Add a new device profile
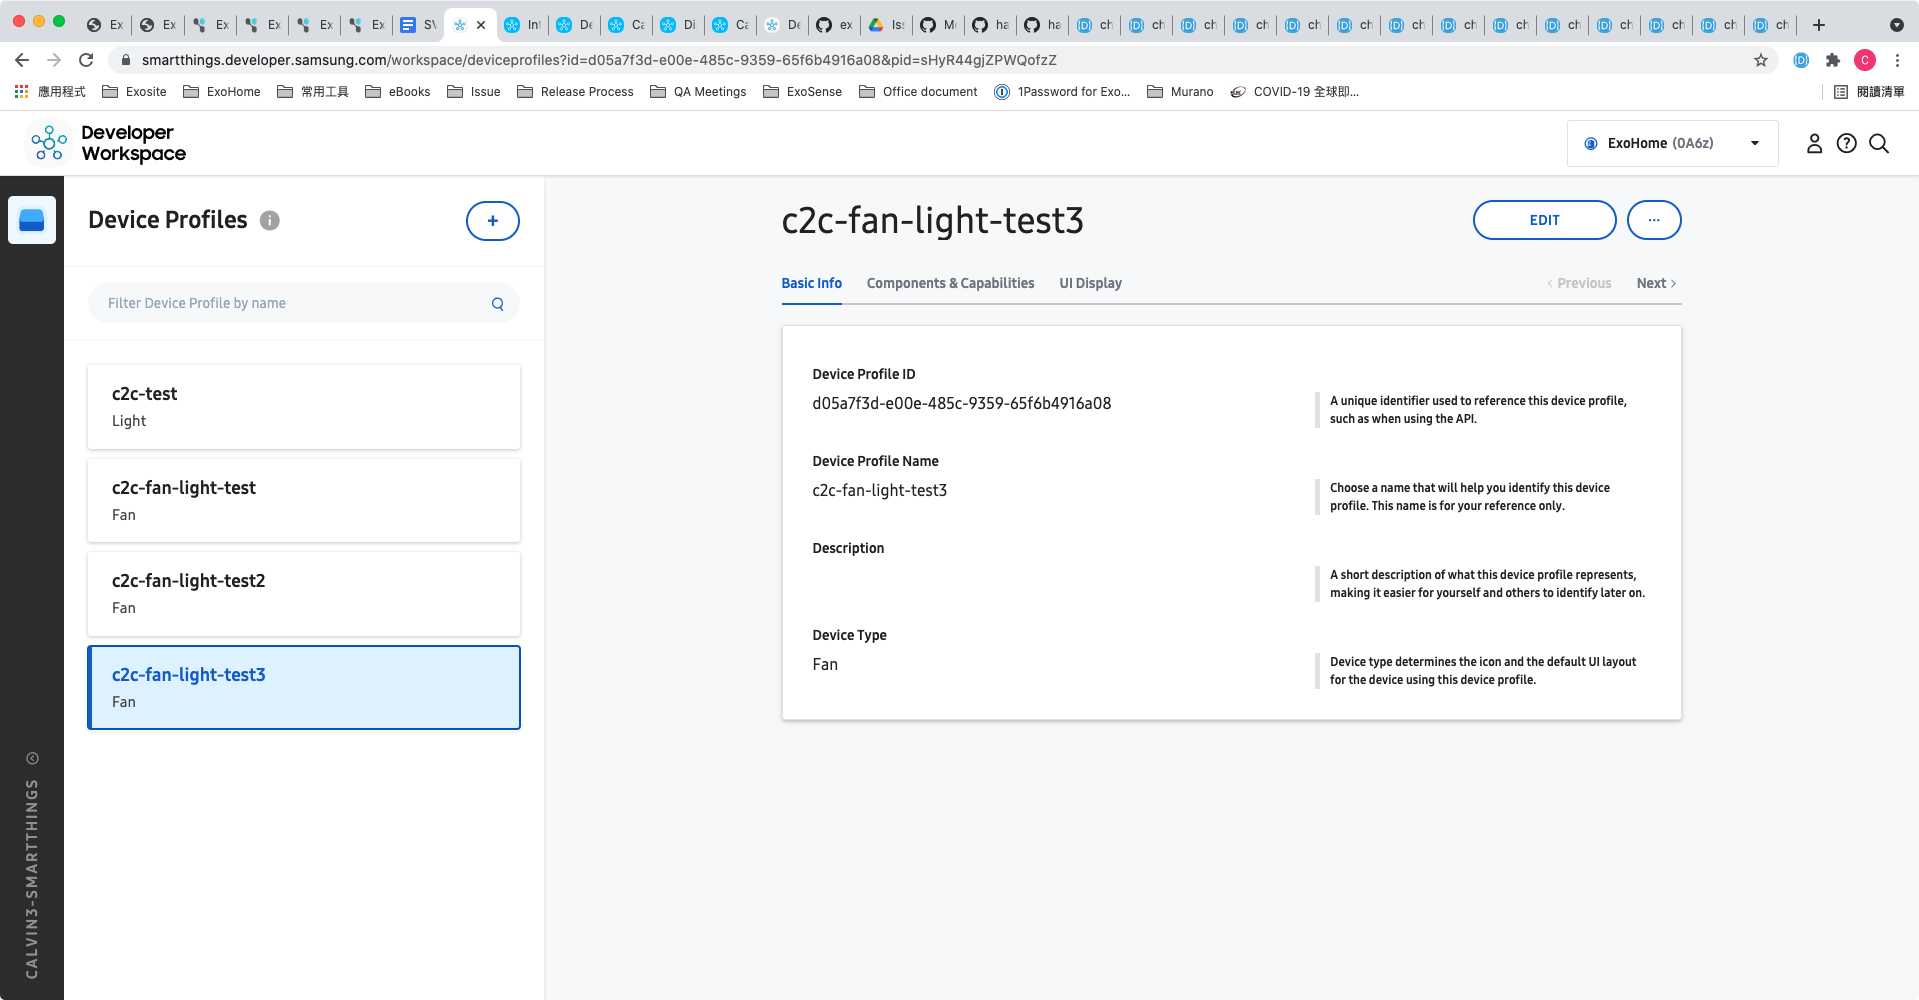This screenshot has height=1000, width=1919. click(x=493, y=221)
